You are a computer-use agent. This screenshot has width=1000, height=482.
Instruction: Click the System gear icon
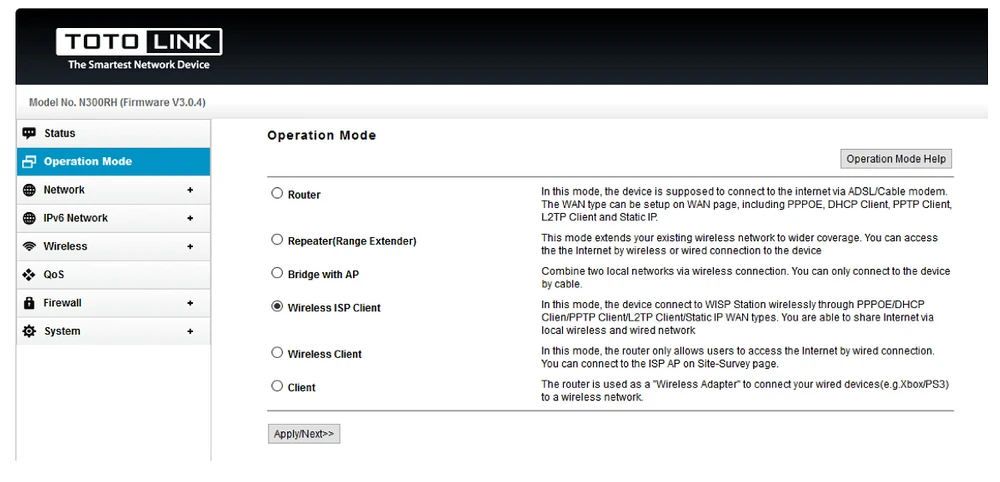tap(29, 331)
